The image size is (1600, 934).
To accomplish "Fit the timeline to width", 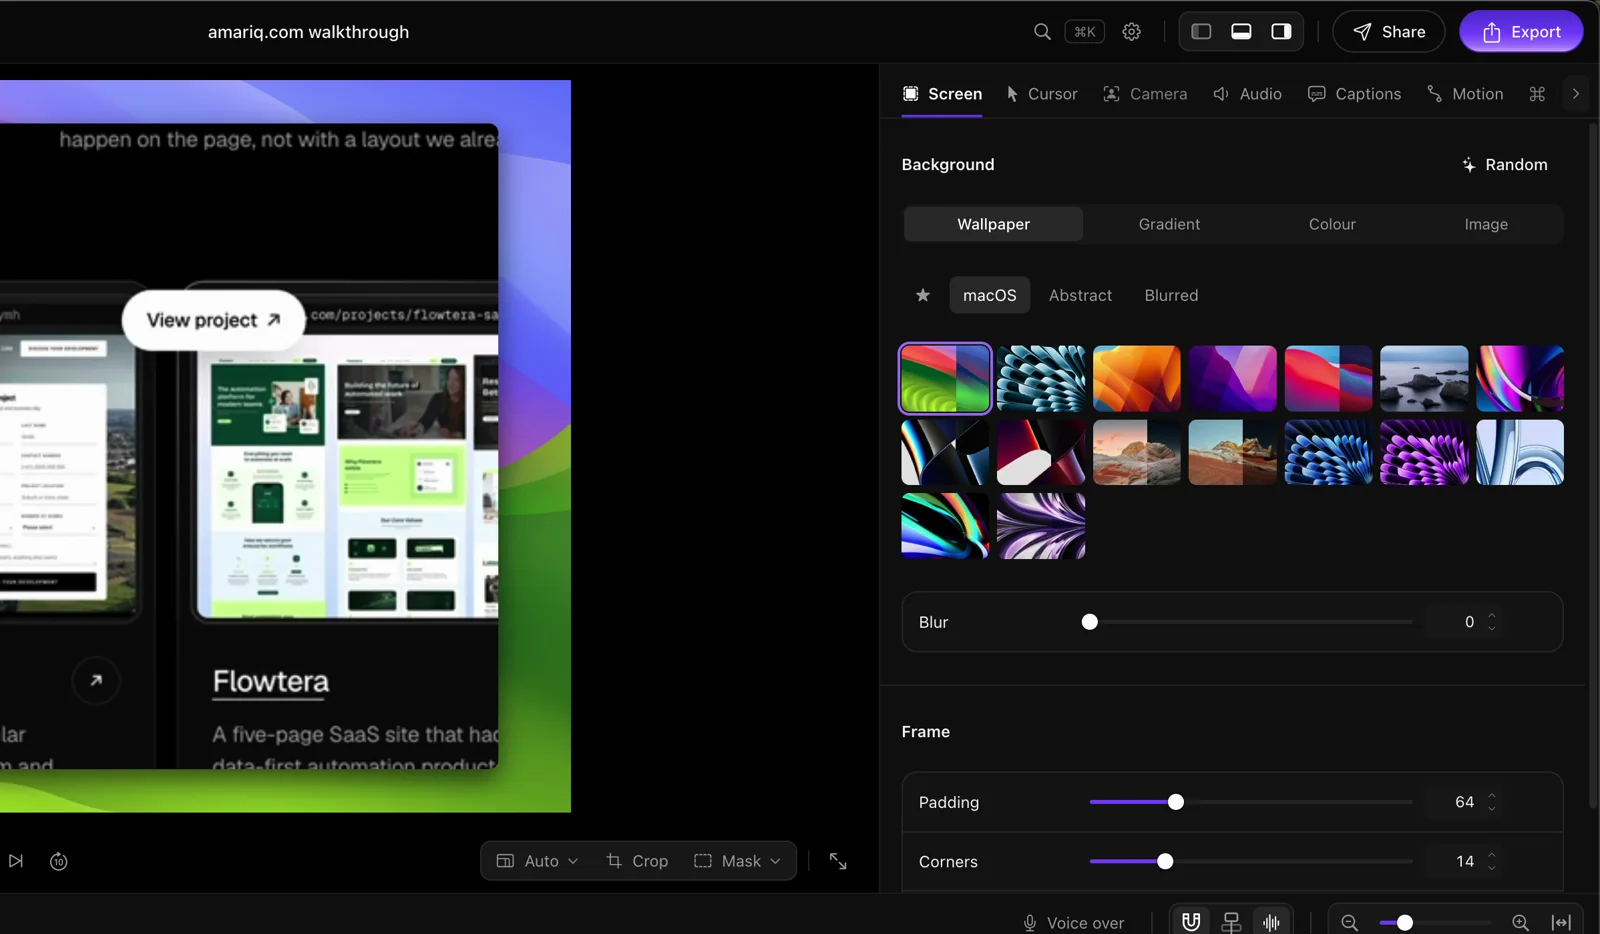I will click(1561, 923).
